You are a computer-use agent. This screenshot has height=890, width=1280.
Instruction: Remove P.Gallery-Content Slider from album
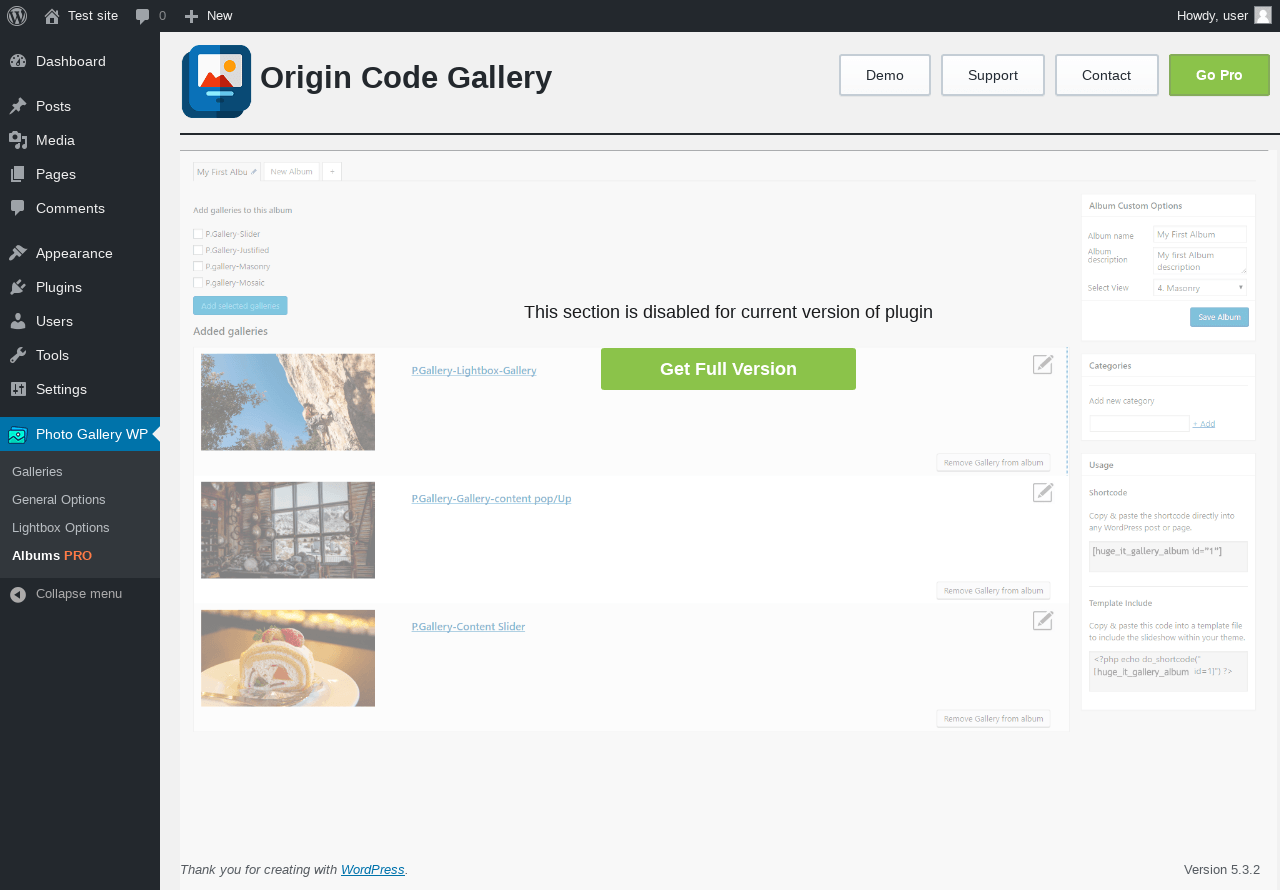pyautogui.click(x=993, y=718)
